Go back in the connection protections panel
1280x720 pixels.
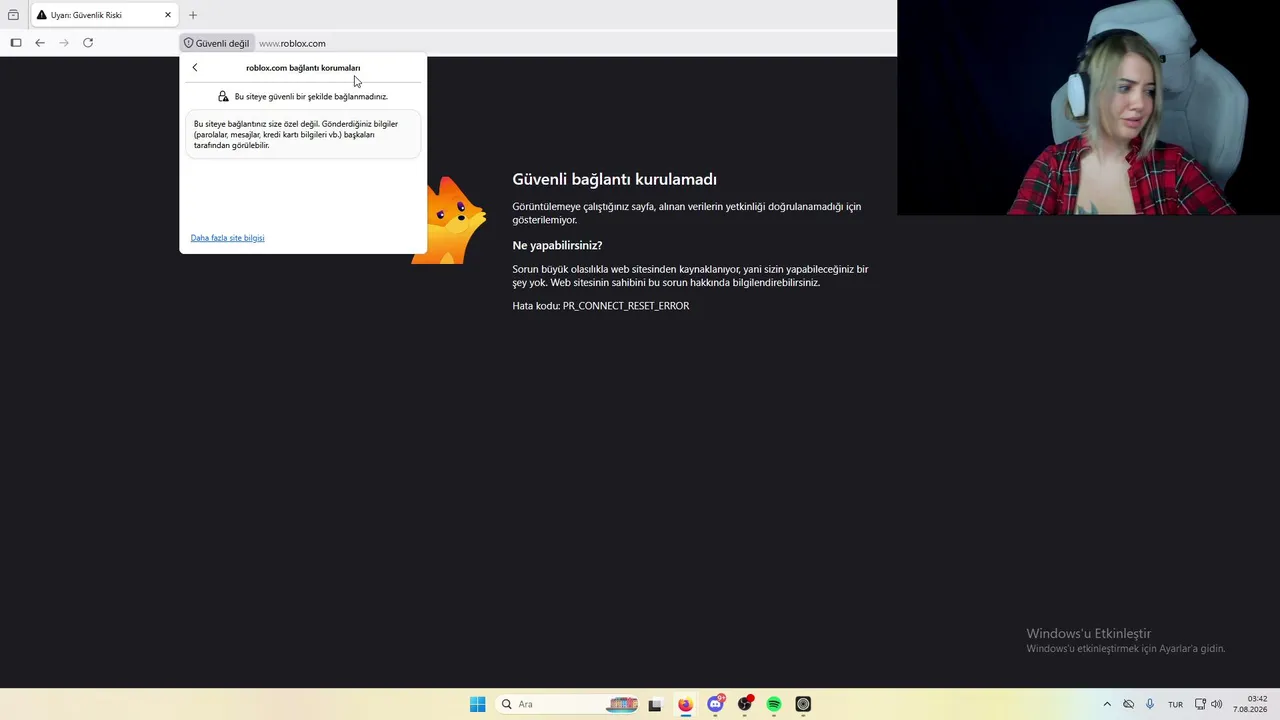pyautogui.click(x=195, y=68)
